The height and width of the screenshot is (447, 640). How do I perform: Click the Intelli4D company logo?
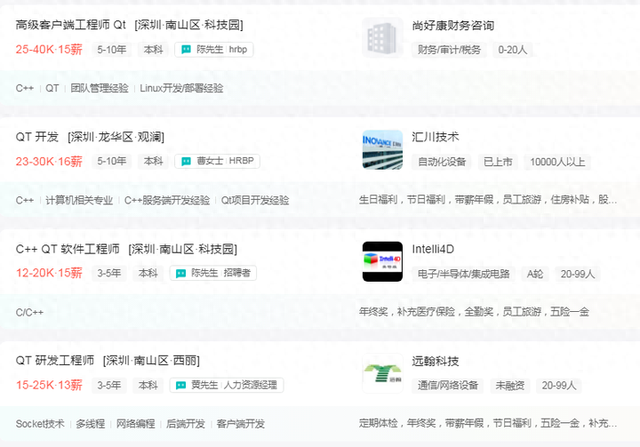382,262
